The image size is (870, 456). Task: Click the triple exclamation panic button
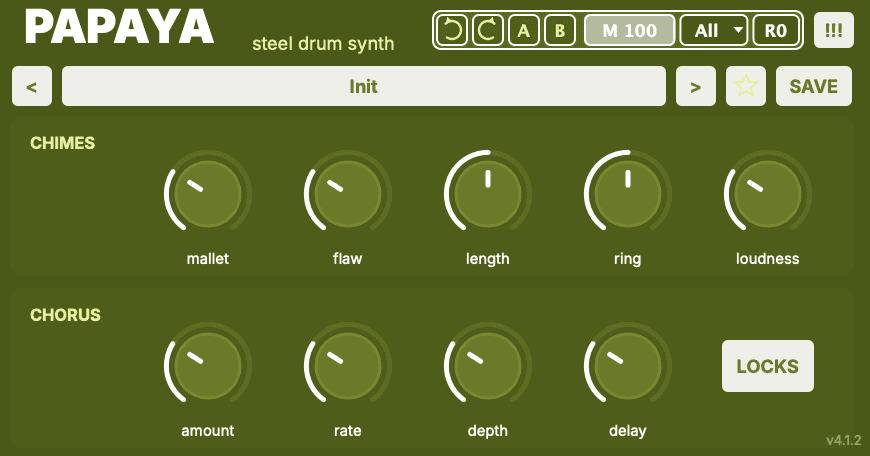(833, 30)
